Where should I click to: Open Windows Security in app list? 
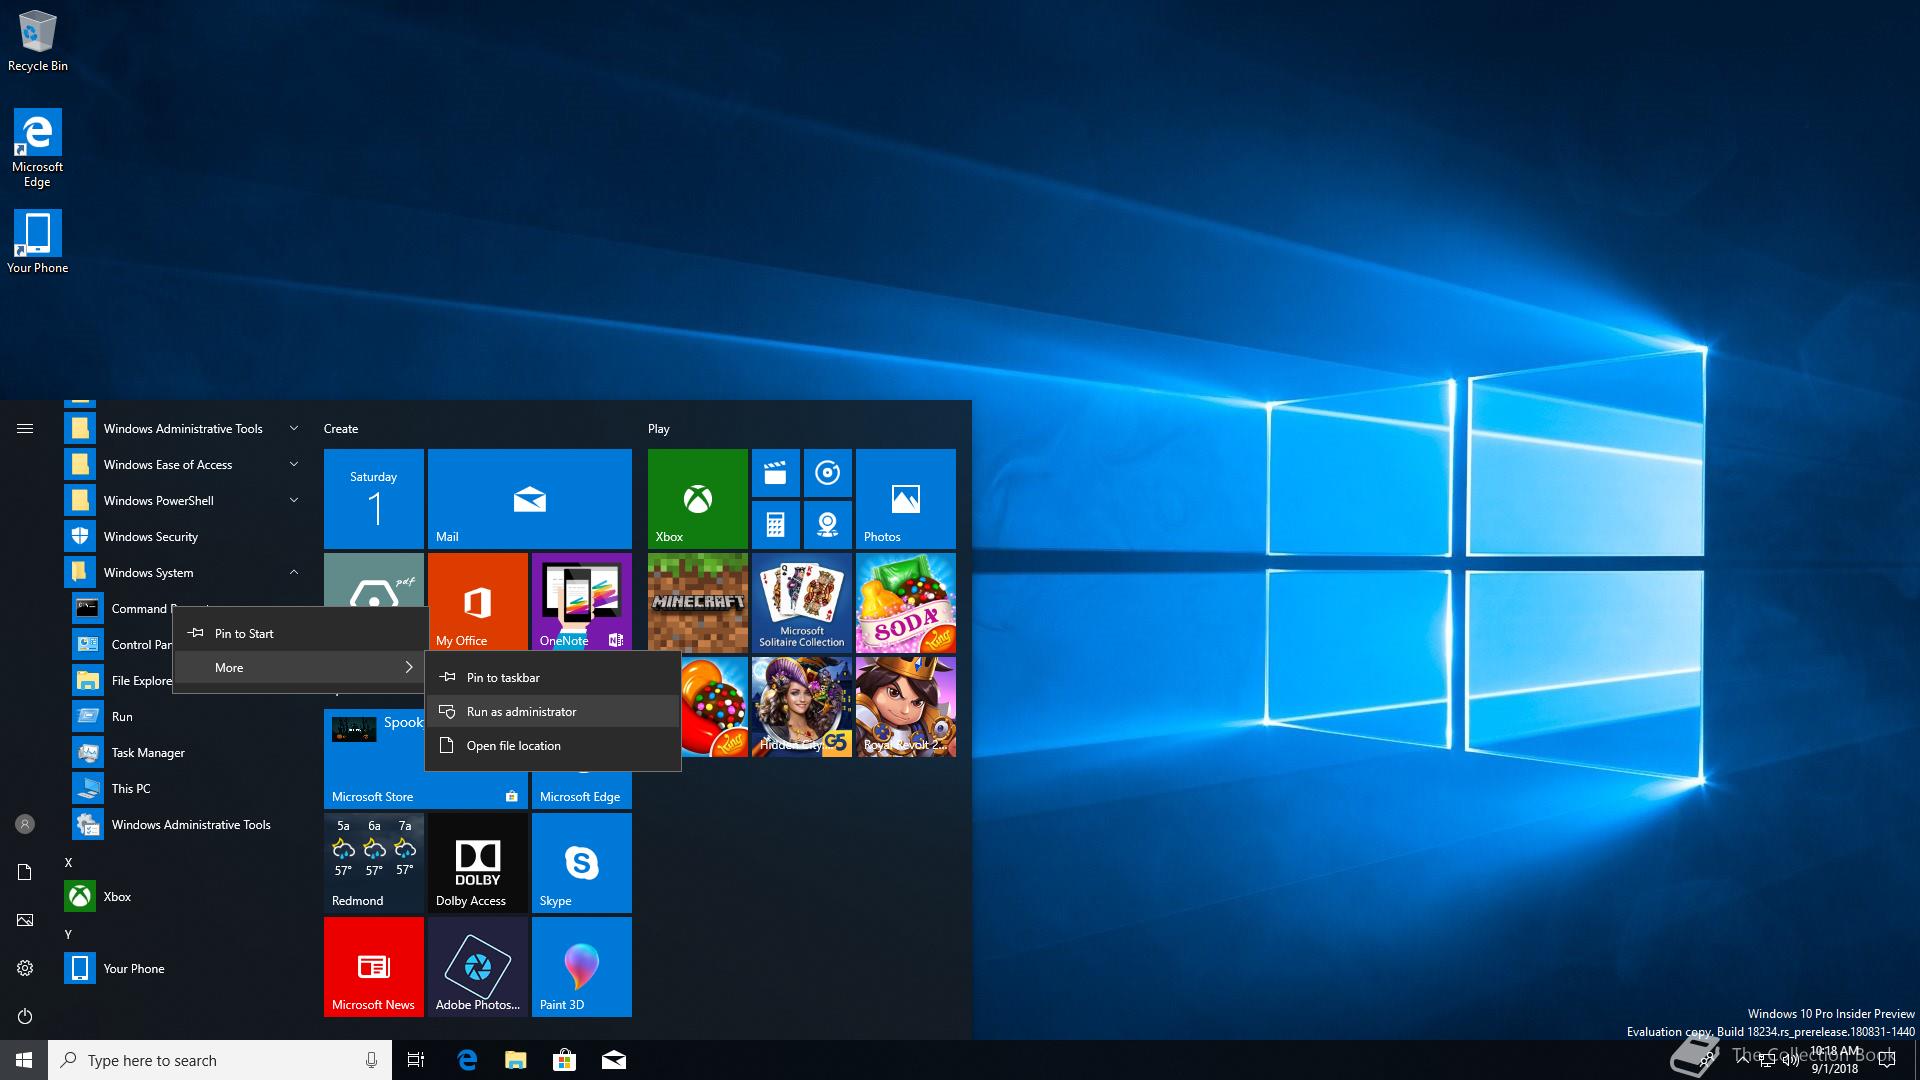[184, 536]
